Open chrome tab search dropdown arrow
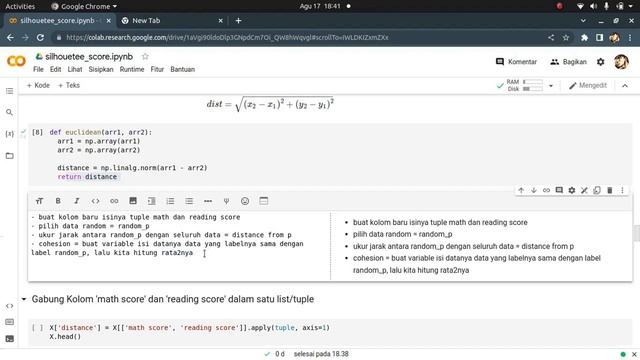The image size is (640, 360). [x=583, y=20]
